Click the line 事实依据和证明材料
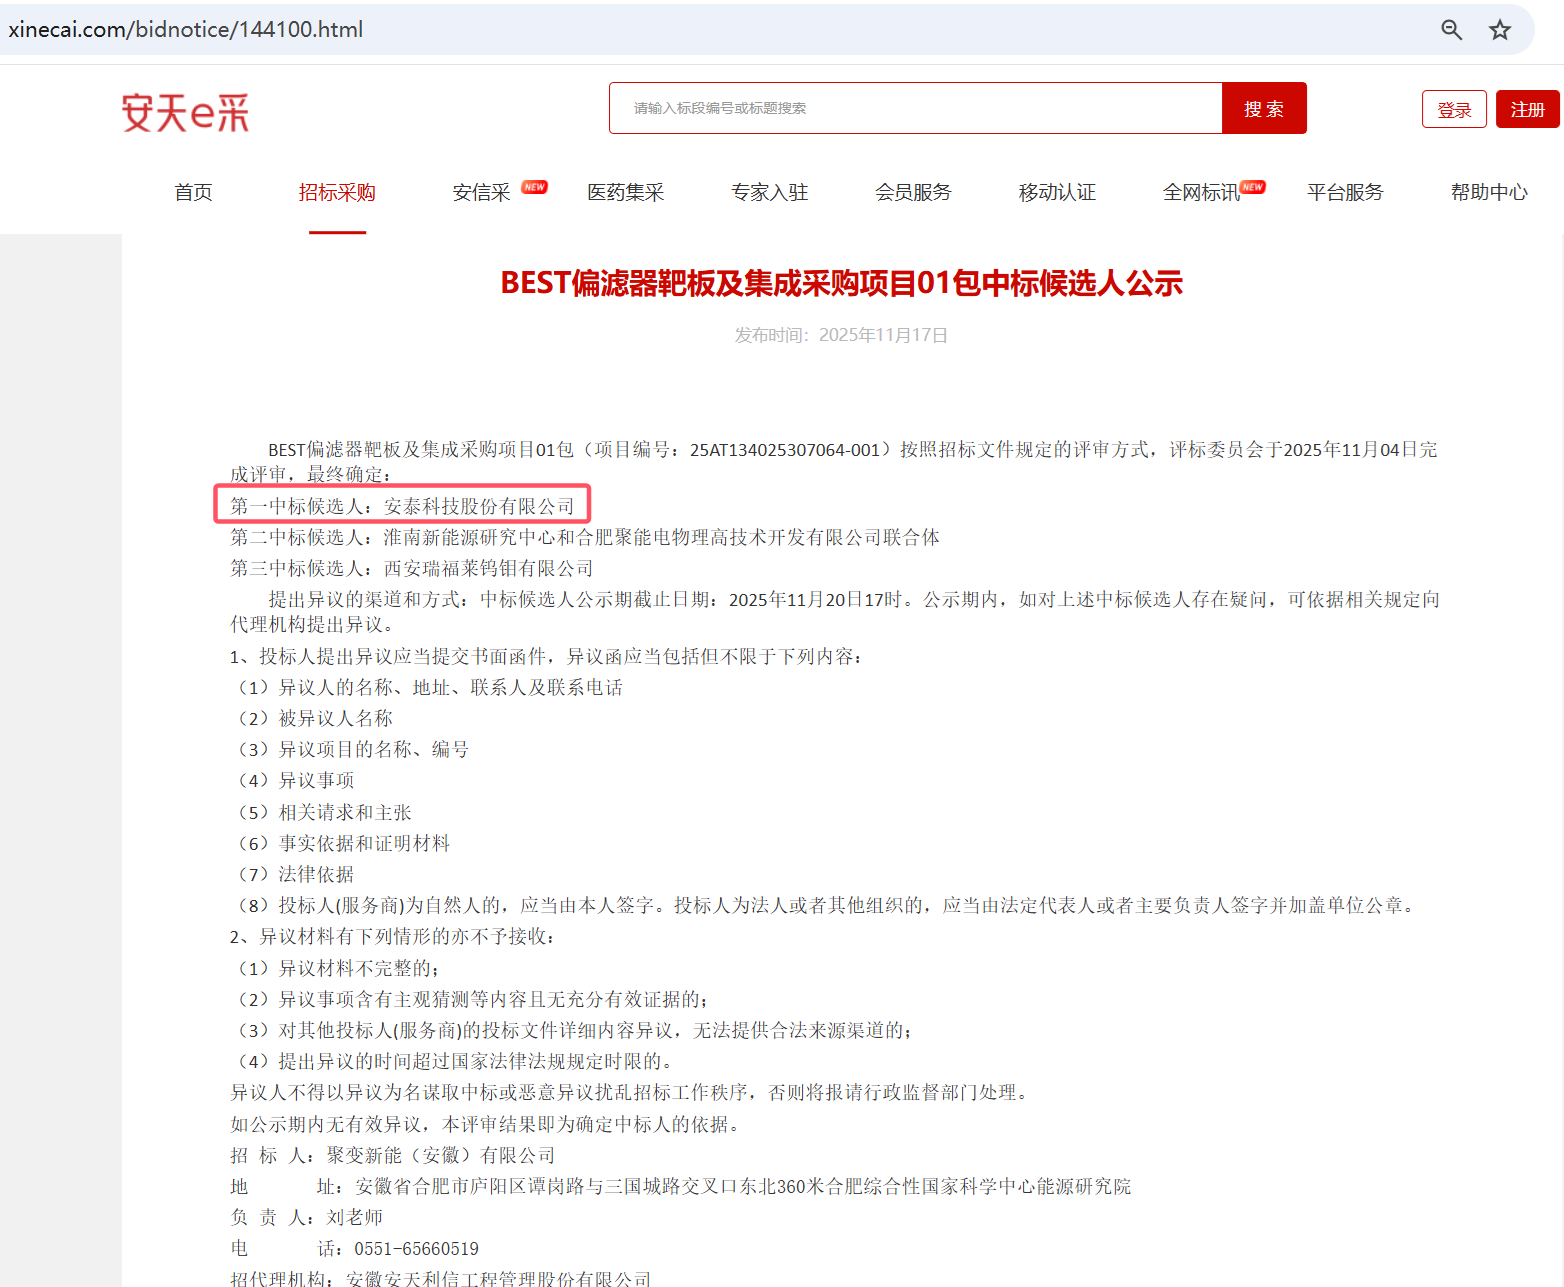1564x1287 pixels. (x=343, y=843)
